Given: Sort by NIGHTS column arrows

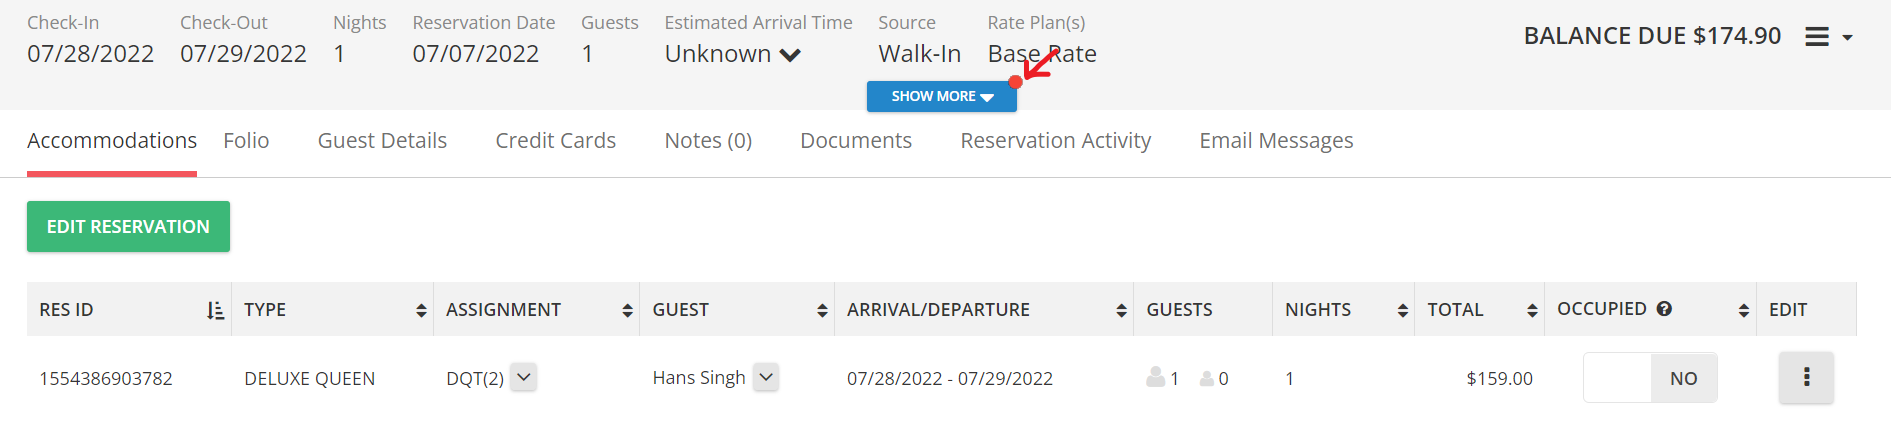Looking at the screenshot, I should tap(1403, 311).
